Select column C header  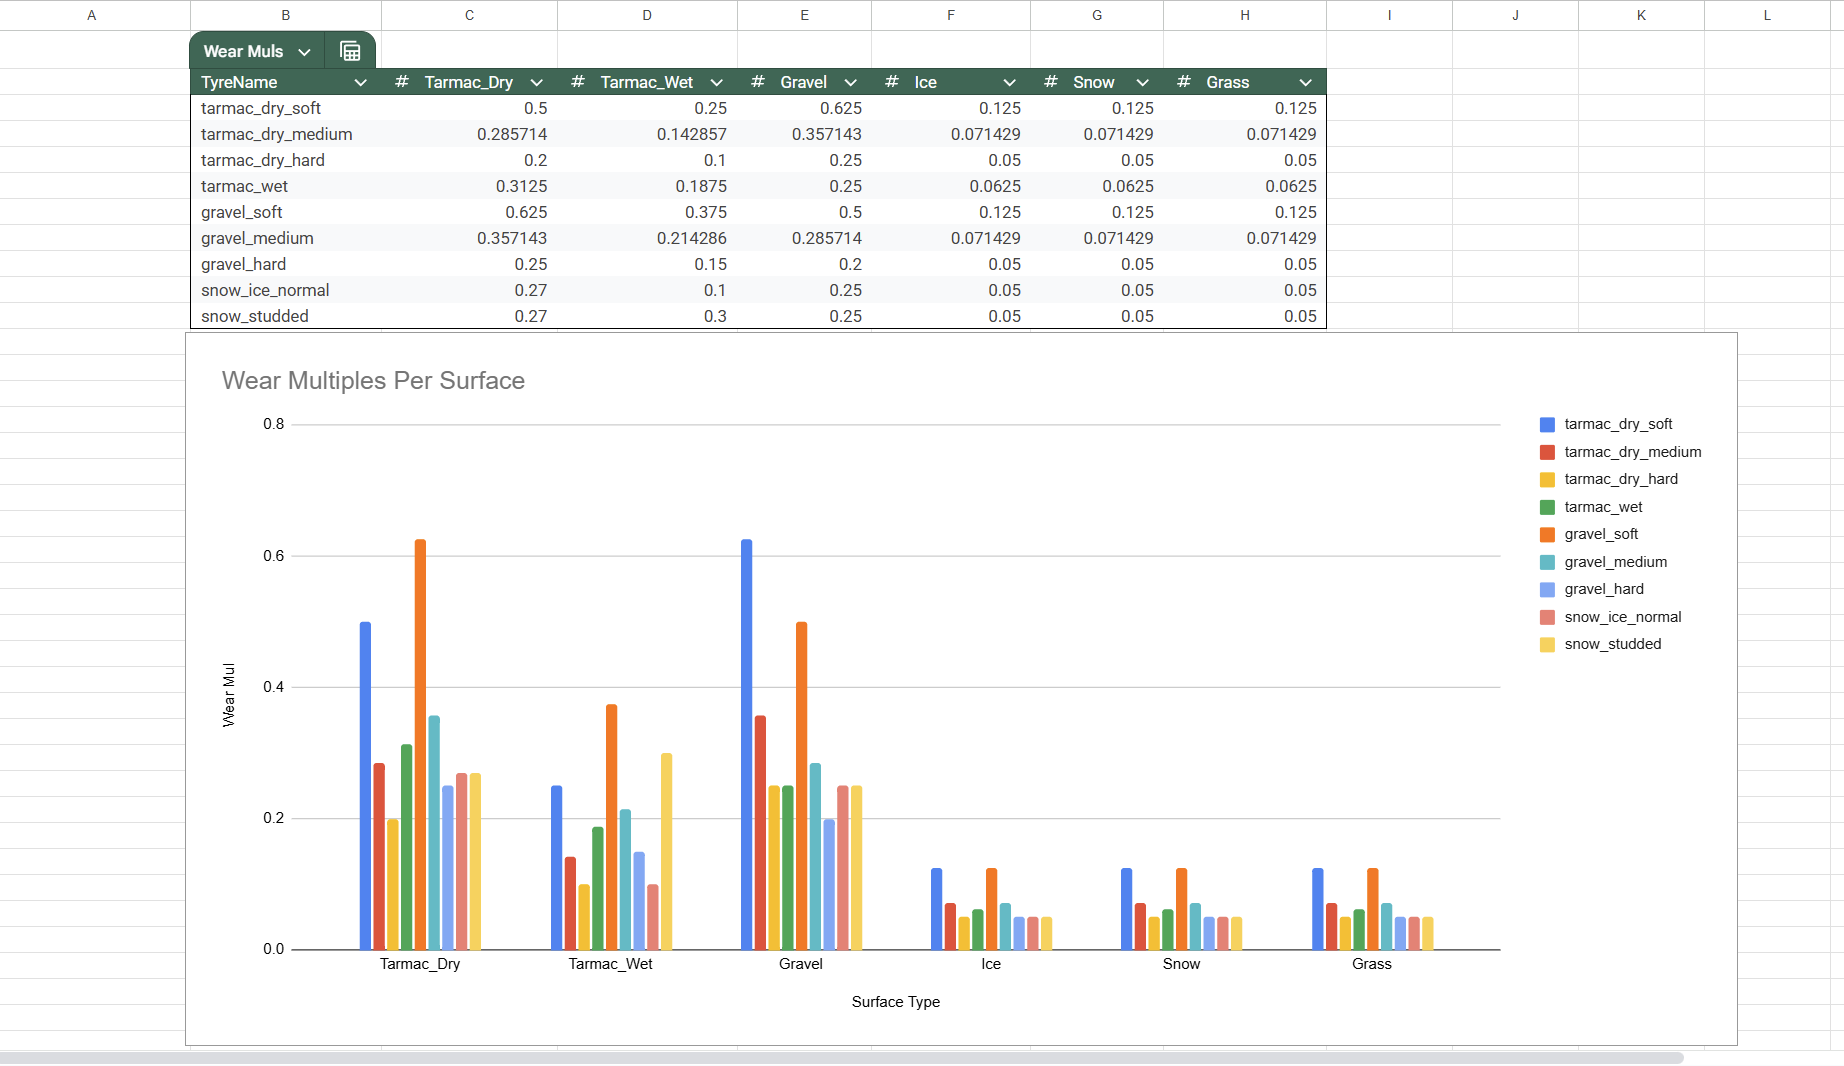tap(469, 15)
